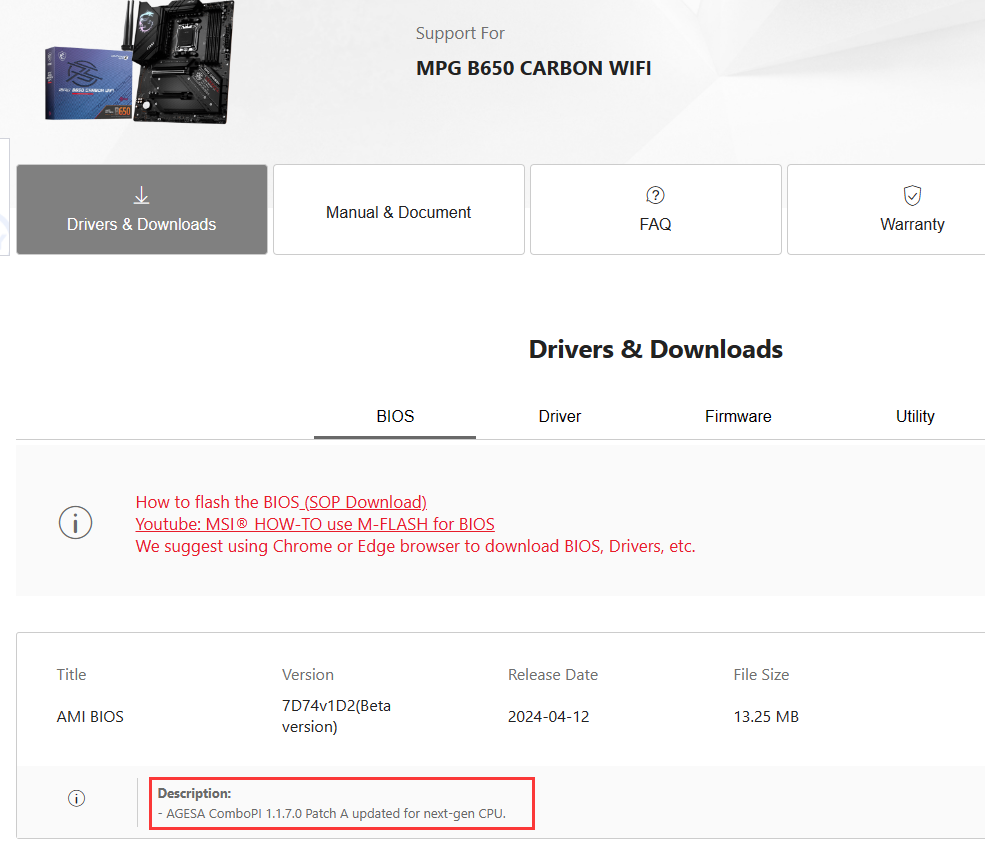
Task: Click the large info icon beside the flash instructions
Action: click(75, 523)
